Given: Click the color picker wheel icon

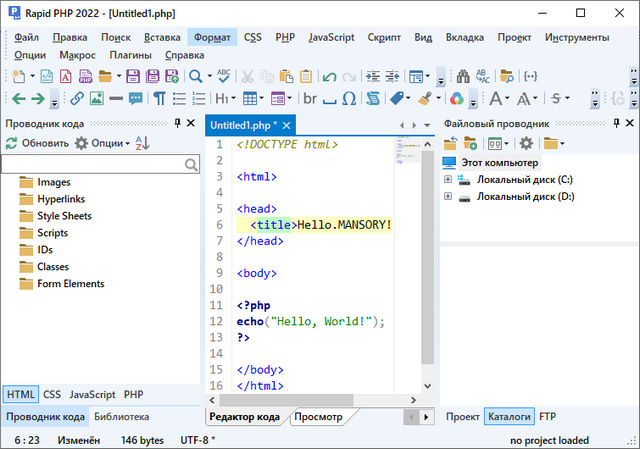Looking at the screenshot, I should click(x=456, y=99).
